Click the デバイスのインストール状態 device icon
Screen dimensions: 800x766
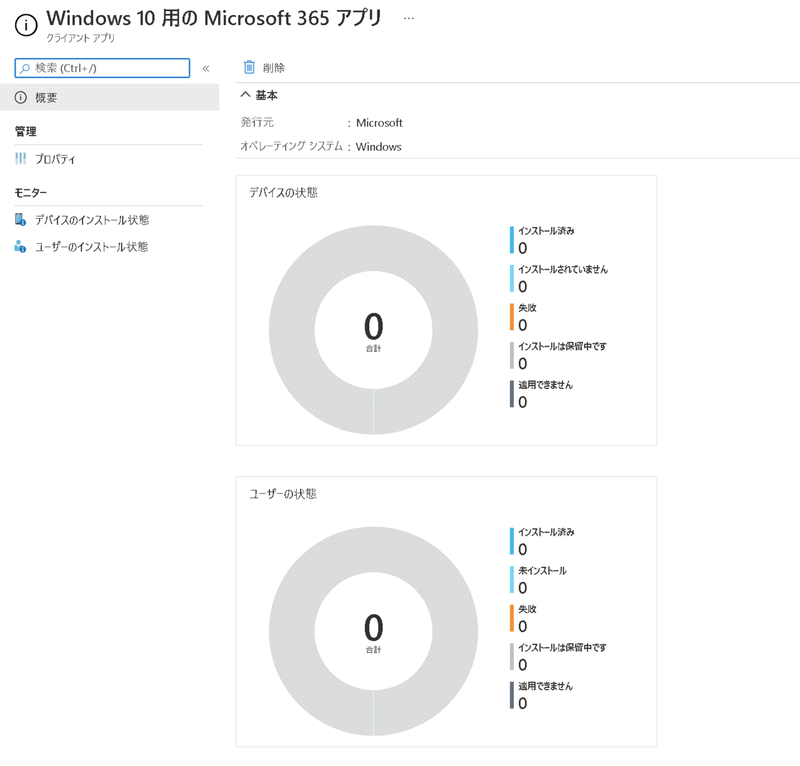click(20, 219)
